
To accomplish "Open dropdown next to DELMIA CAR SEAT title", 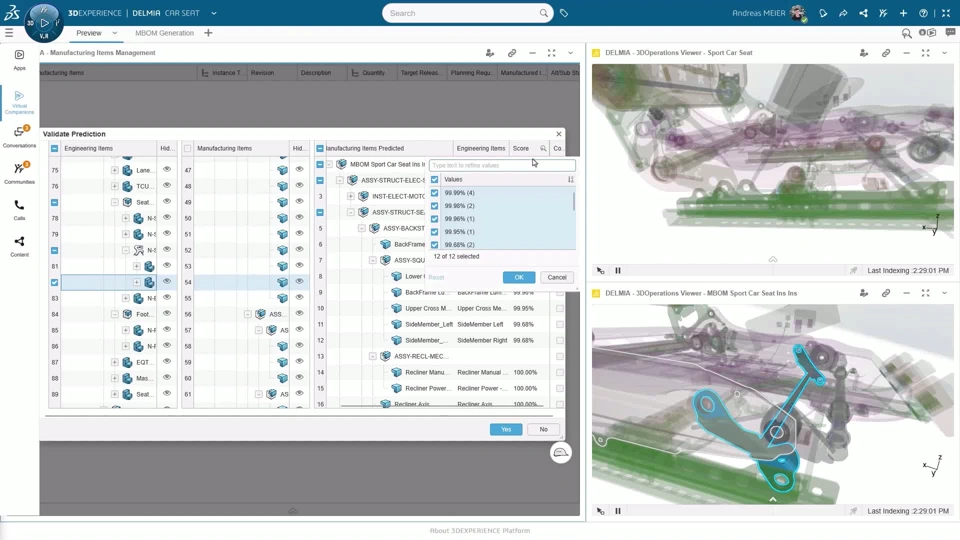I will 214,13.
